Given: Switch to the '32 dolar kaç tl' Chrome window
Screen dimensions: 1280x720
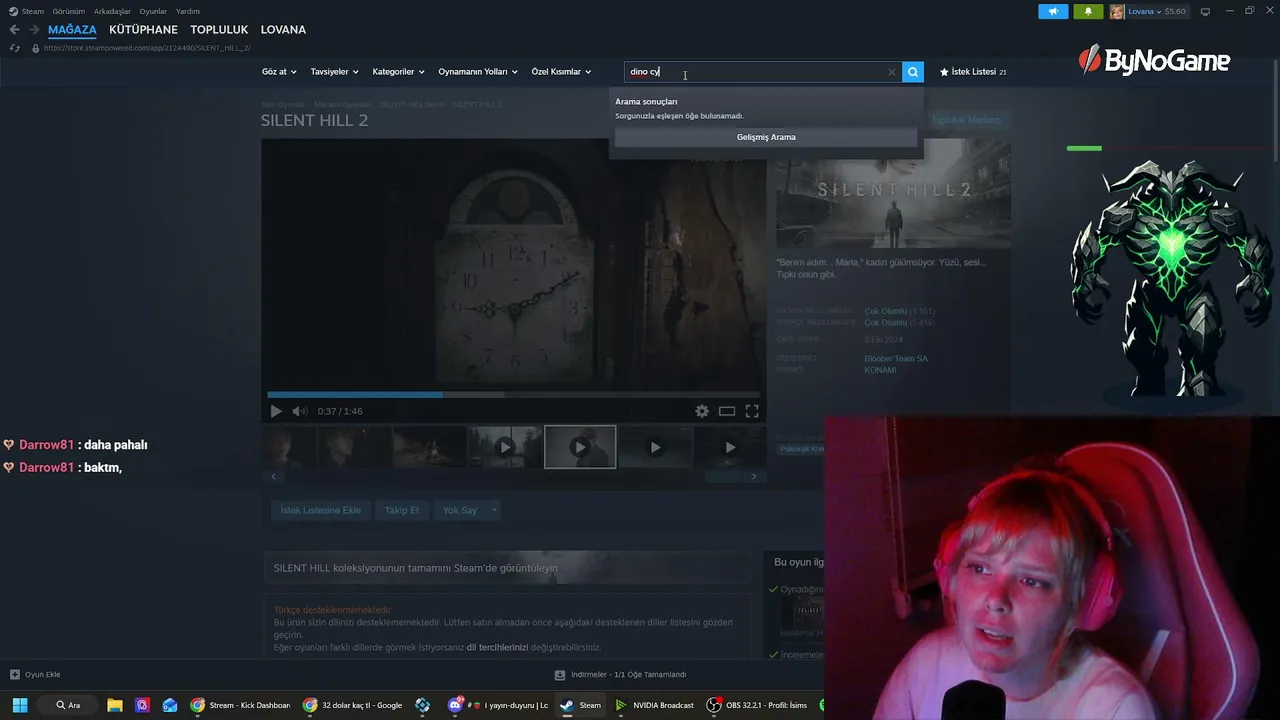Looking at the screenshot, I should [x=353, y=705].
